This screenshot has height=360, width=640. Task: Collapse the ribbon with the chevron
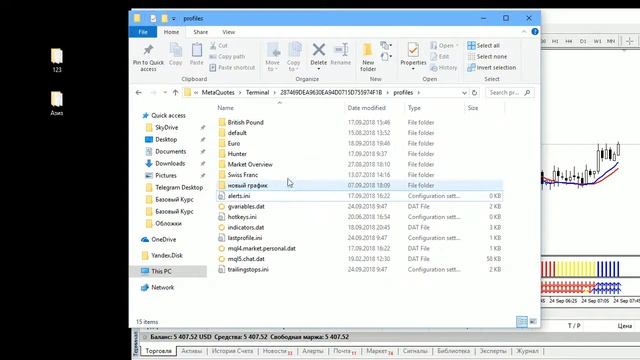524,32
